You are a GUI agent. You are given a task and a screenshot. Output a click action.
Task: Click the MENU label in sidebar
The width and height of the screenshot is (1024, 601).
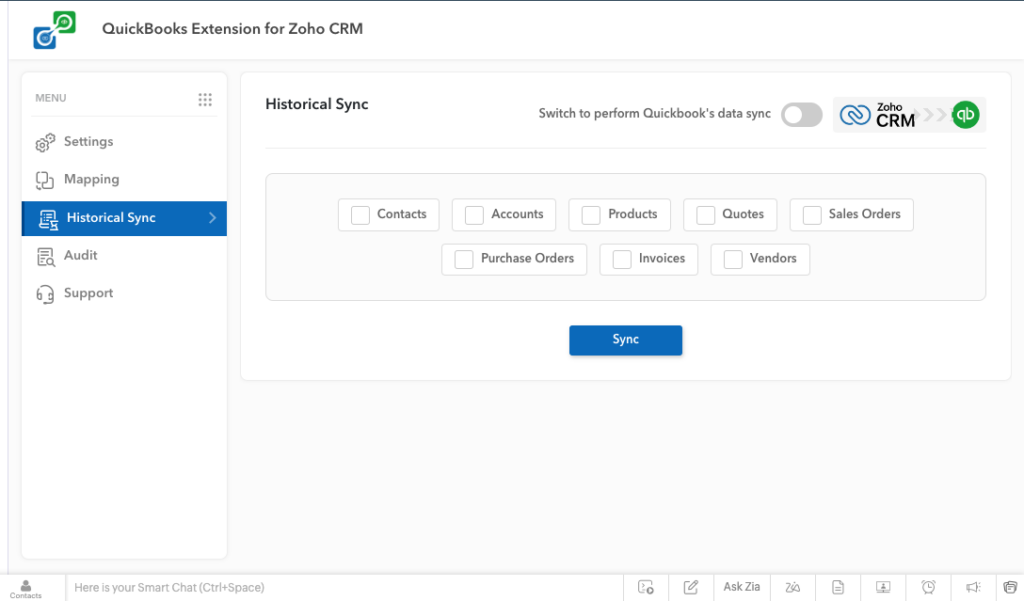tap(51, 98)
